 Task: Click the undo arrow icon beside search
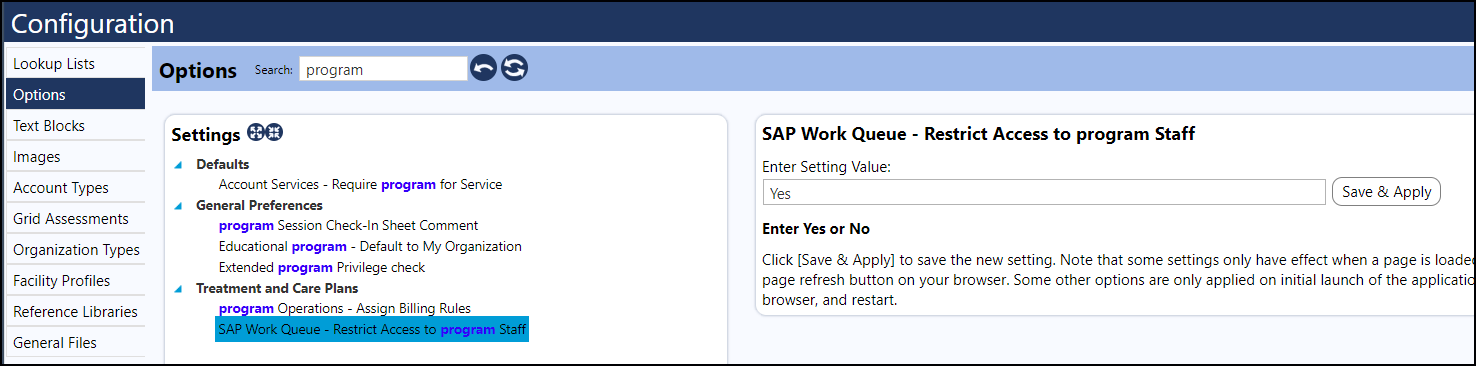[x=483, y=69]
